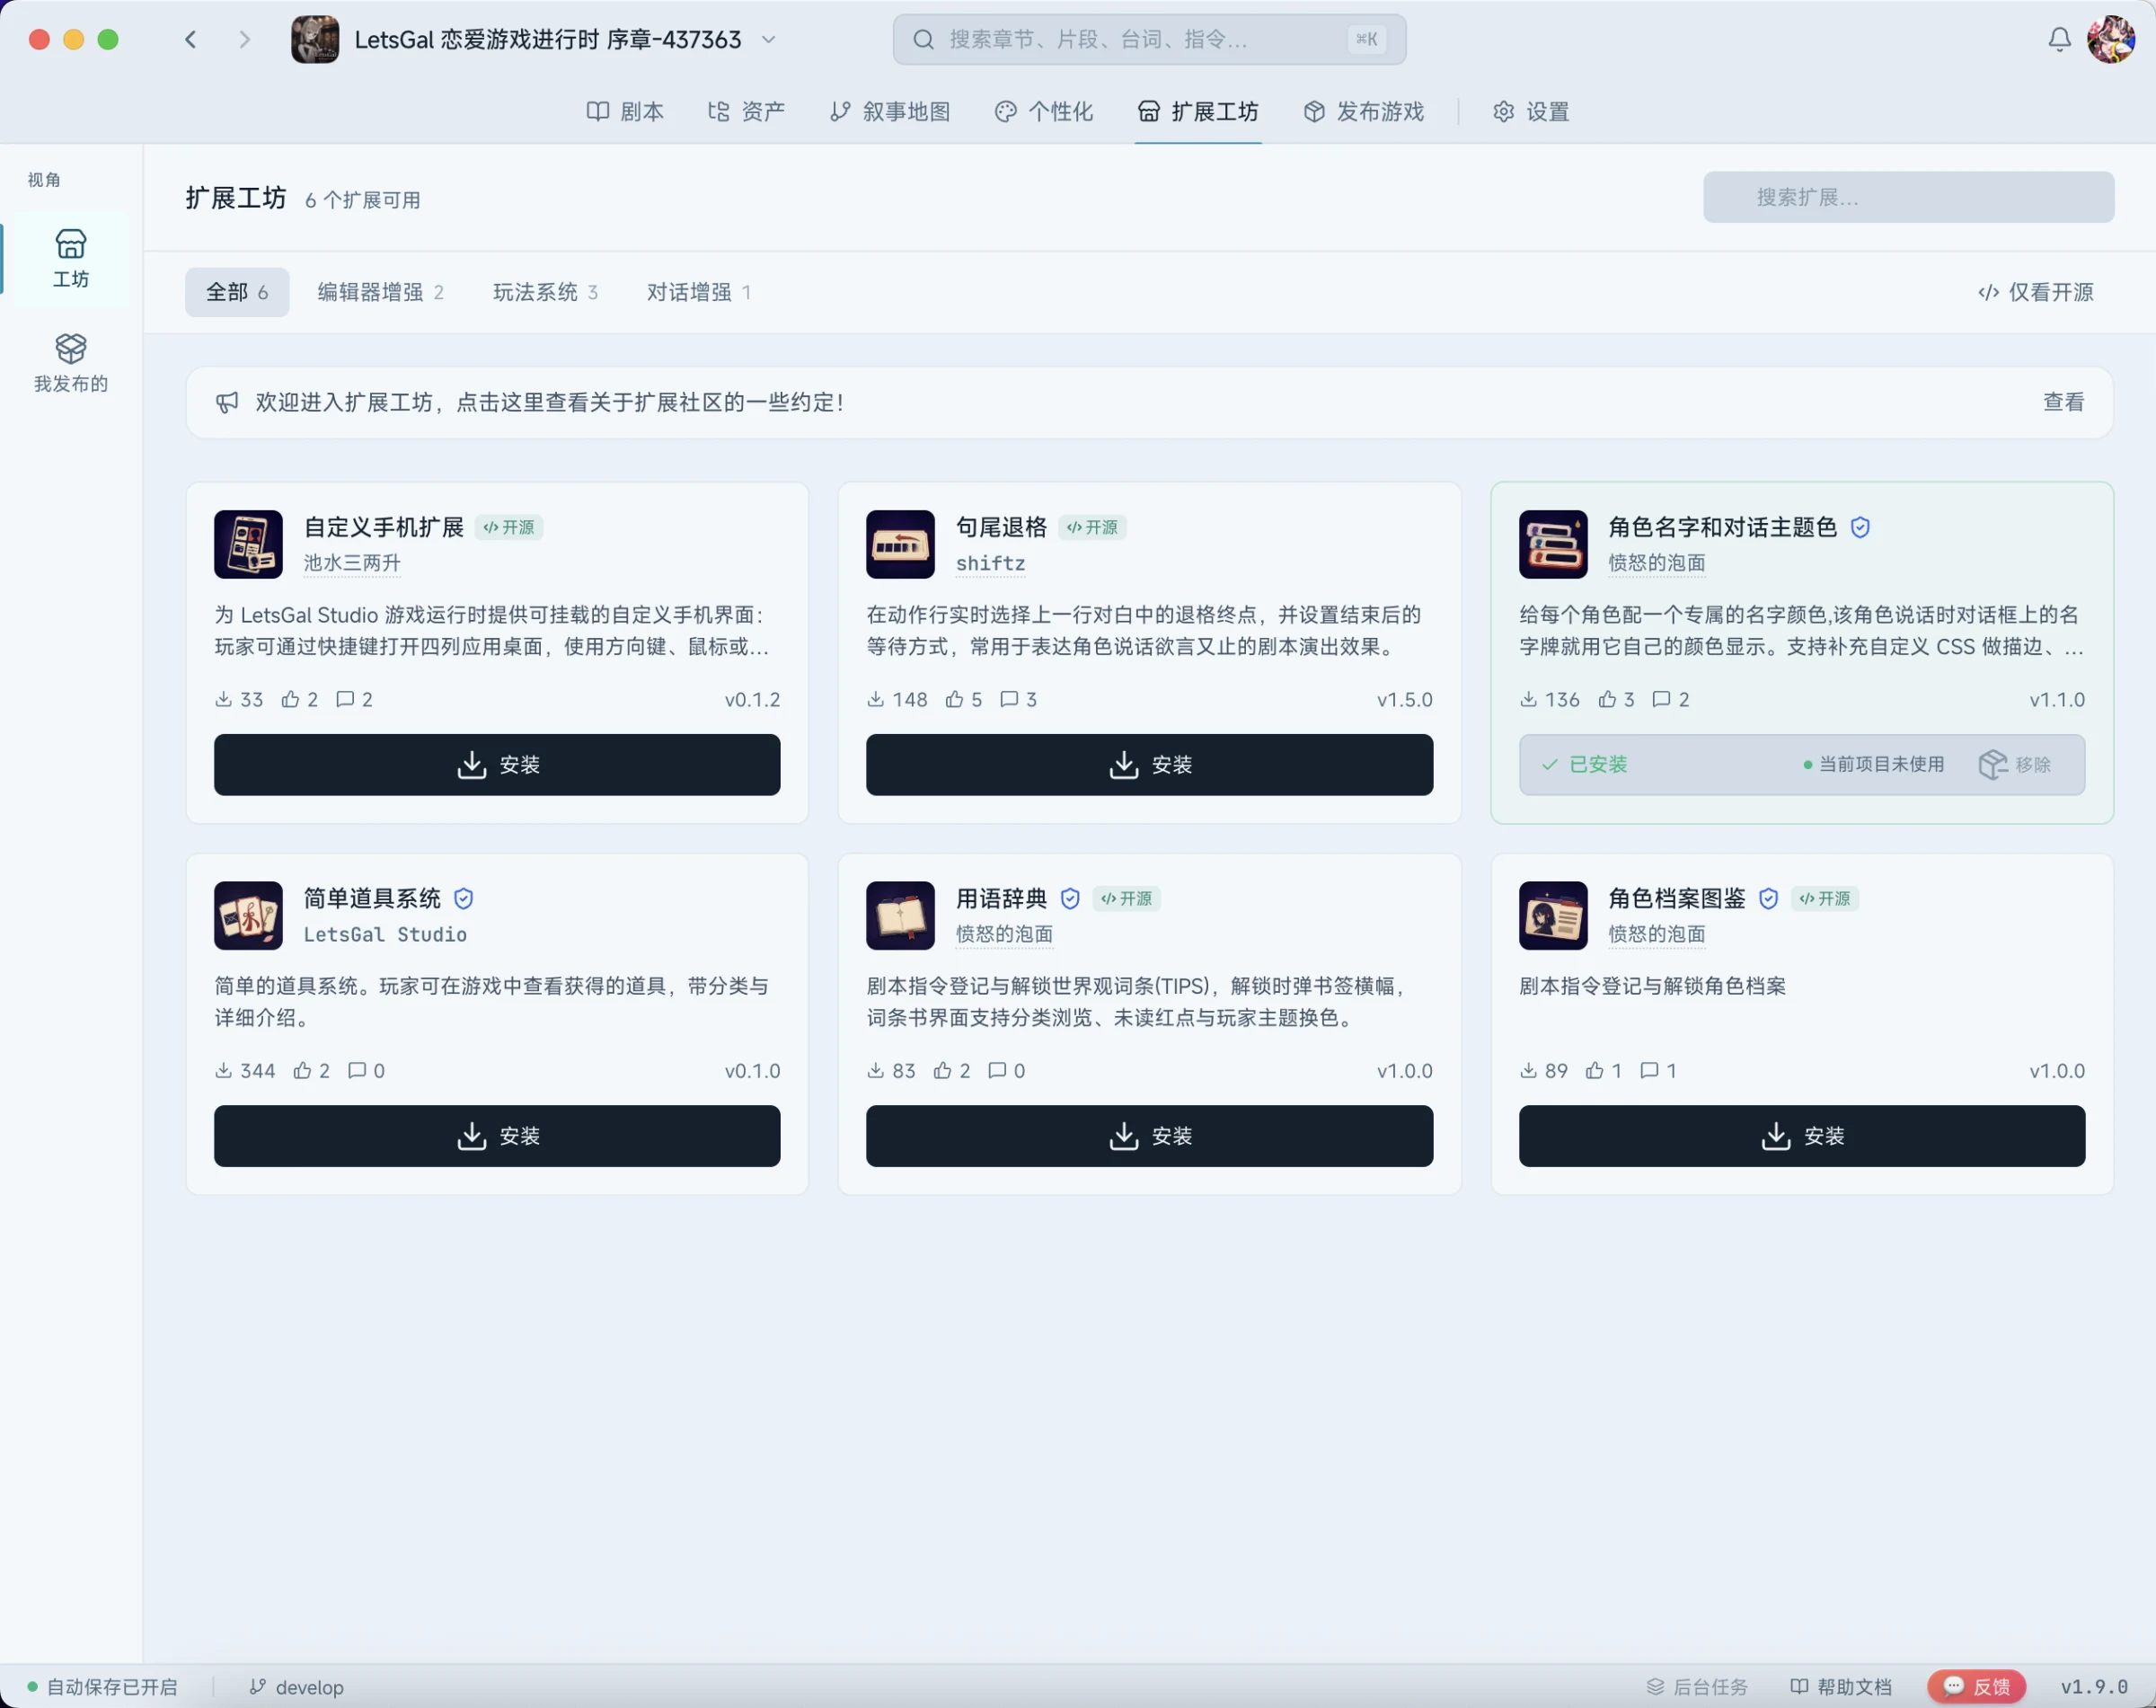Click 查看 on the welcome banner

click(x=2063, y=402)
